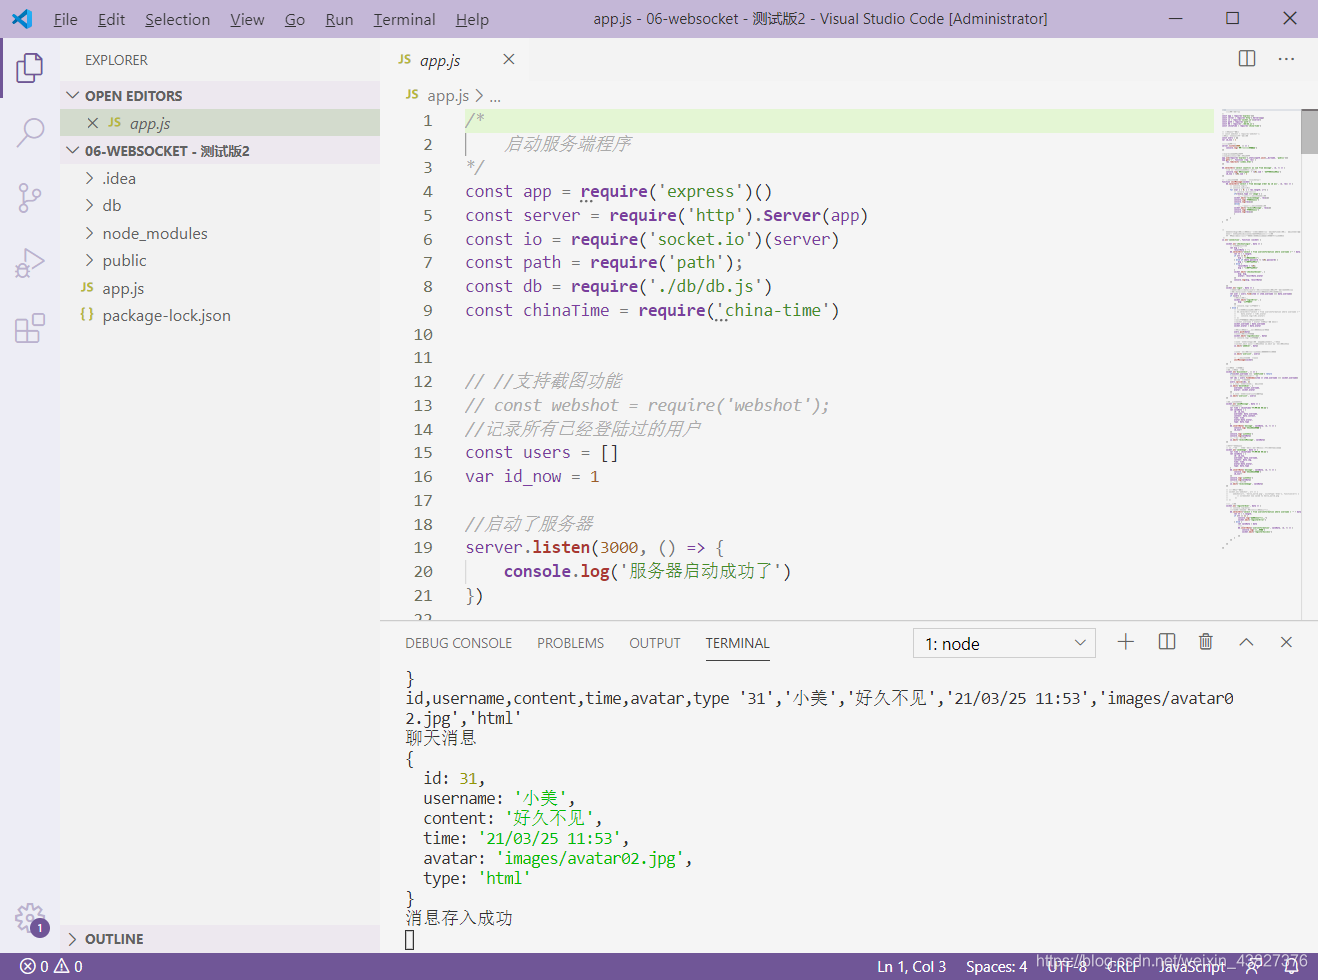Split the terminal panel

point(1166,642)
